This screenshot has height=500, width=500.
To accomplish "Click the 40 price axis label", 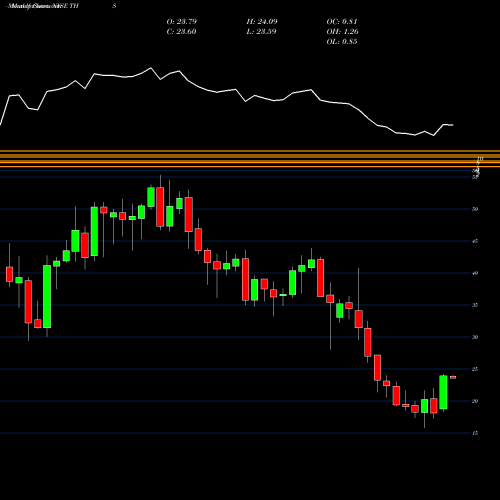I will pos(475,273).
